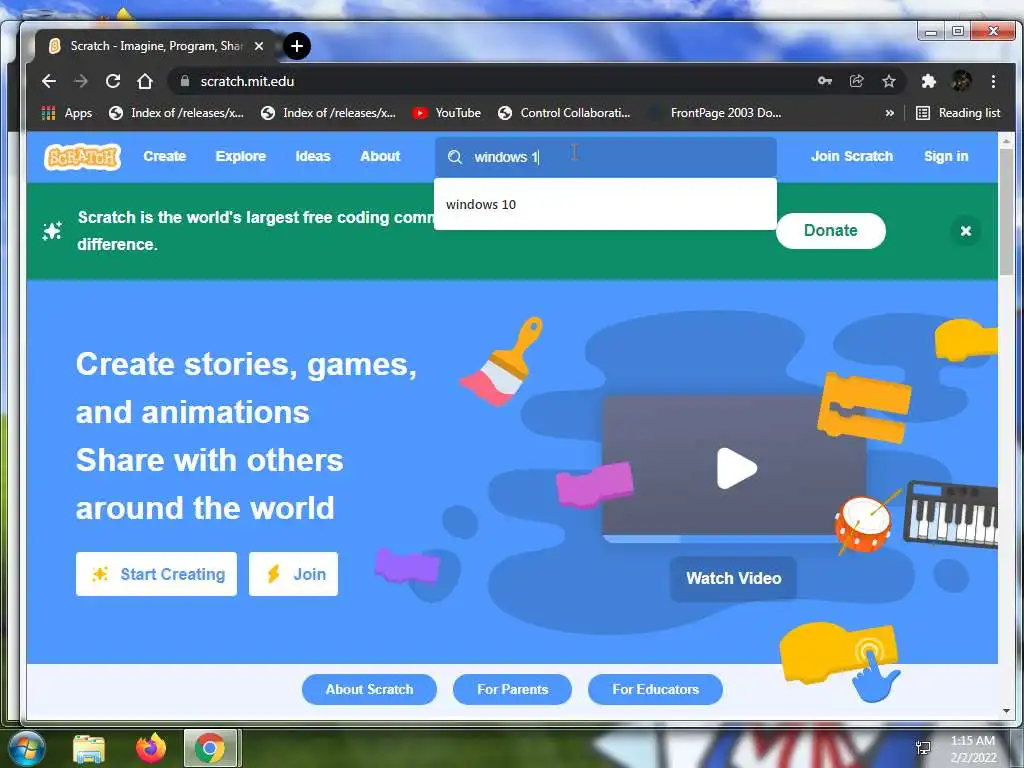Click the share page icon
Screen dimensions: 1024x768
(x=856, y=81)
